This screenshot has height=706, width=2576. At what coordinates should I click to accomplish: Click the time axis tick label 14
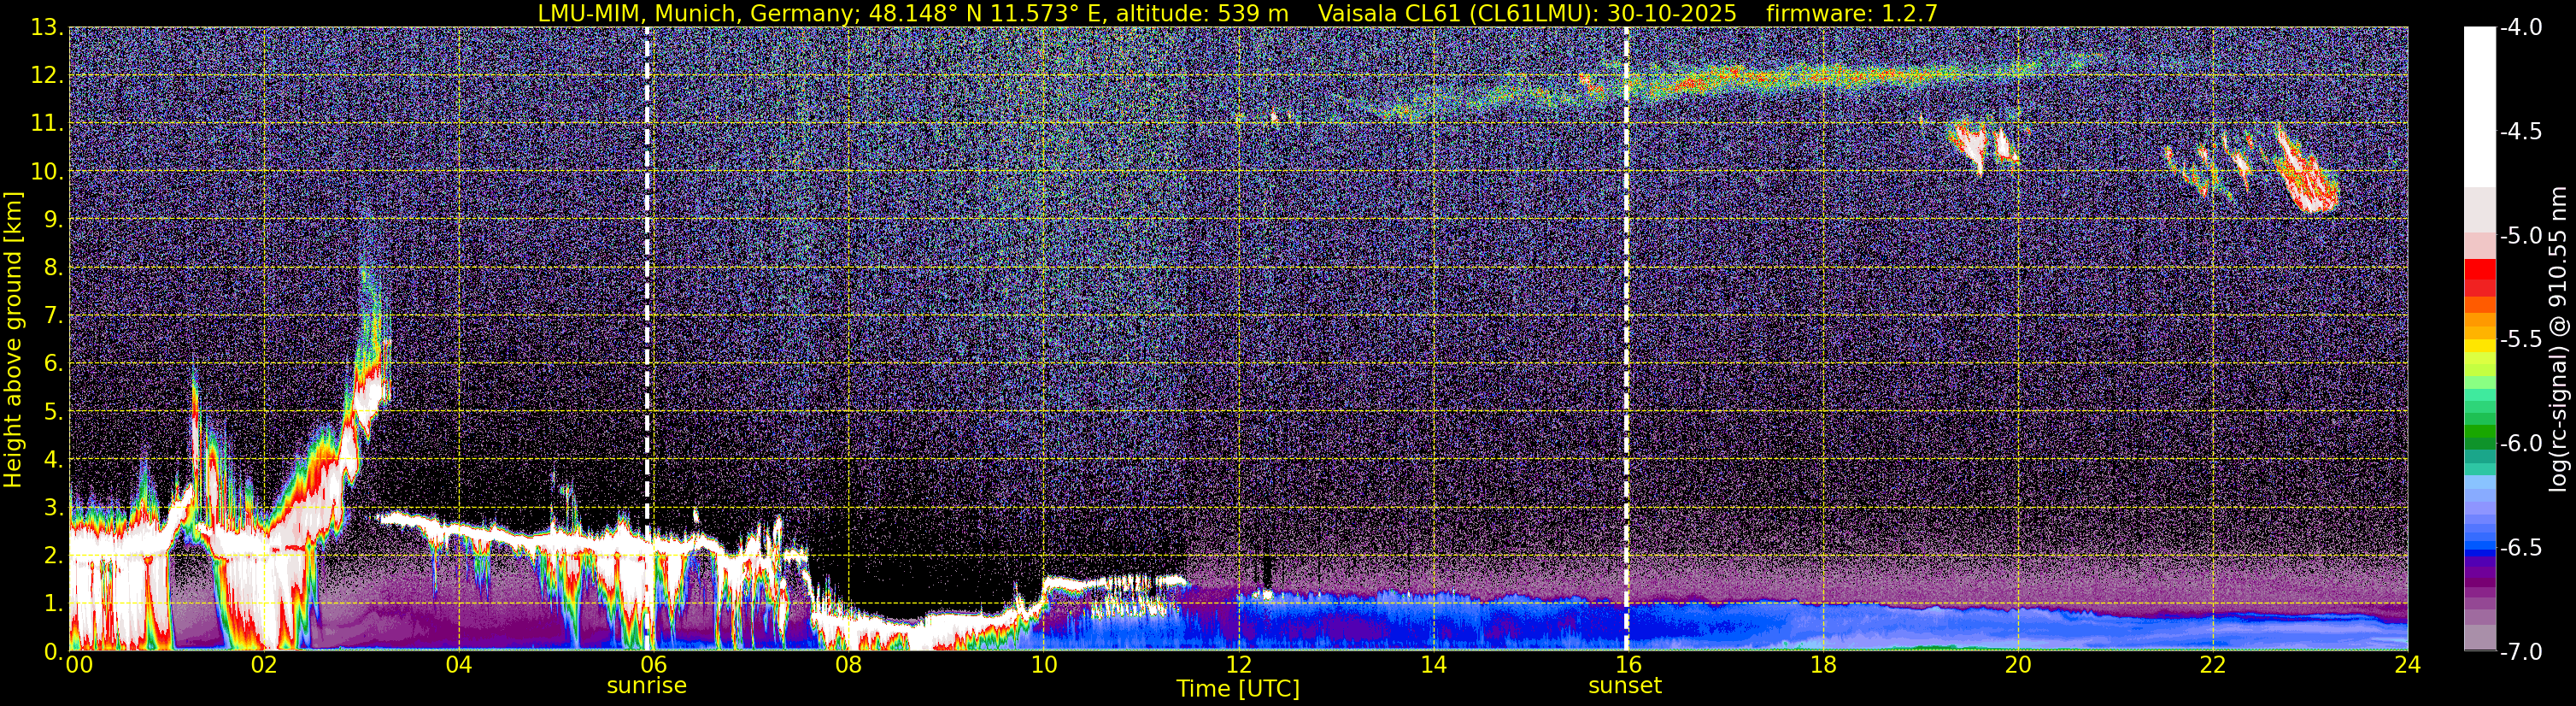click(x=1433, y=665)
